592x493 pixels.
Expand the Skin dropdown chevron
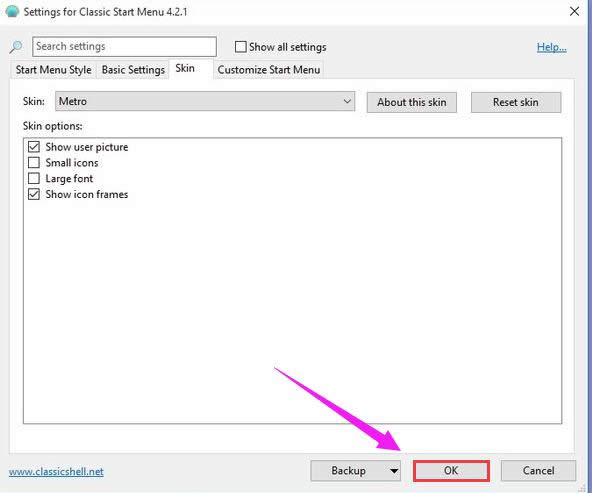coord(347,101)
